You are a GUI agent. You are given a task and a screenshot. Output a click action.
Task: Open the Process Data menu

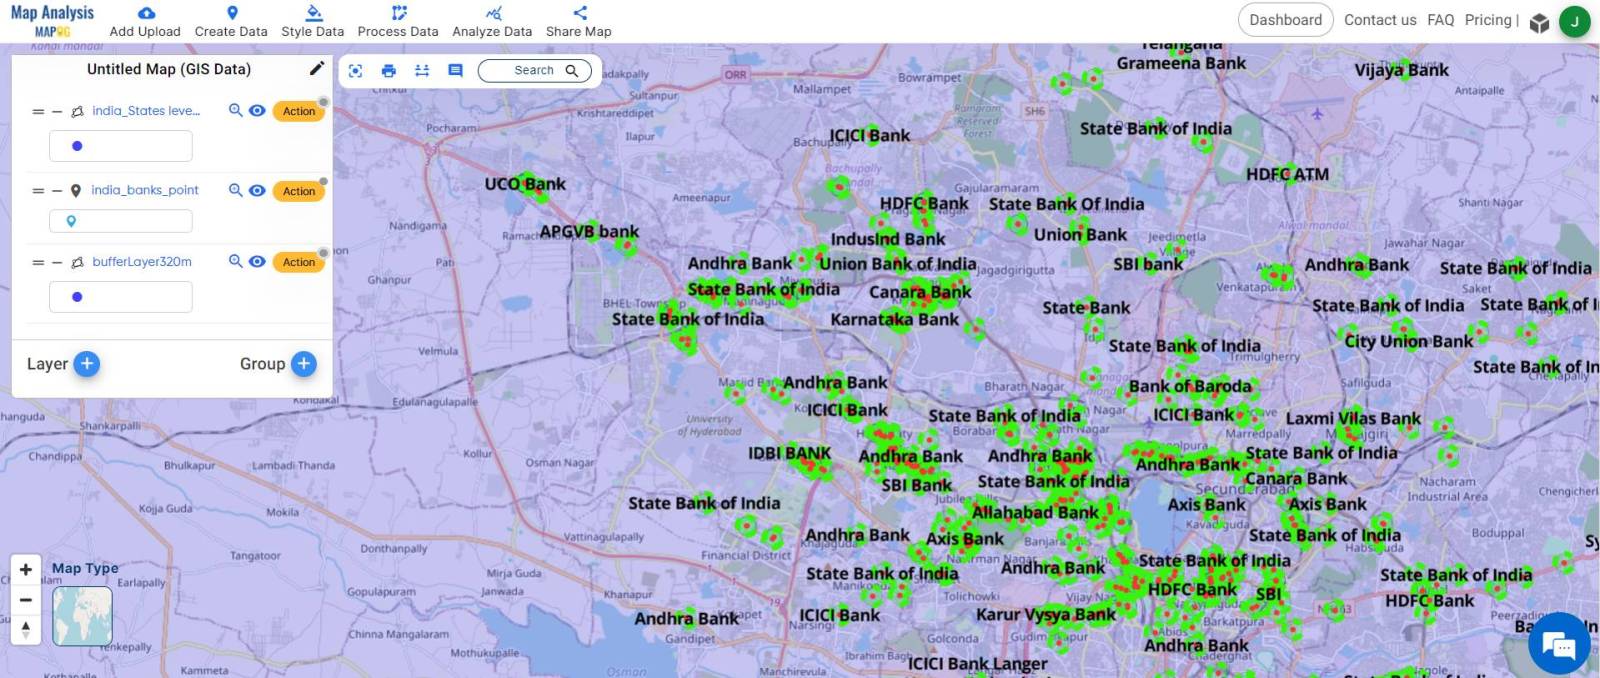click(x=398, y=21)
